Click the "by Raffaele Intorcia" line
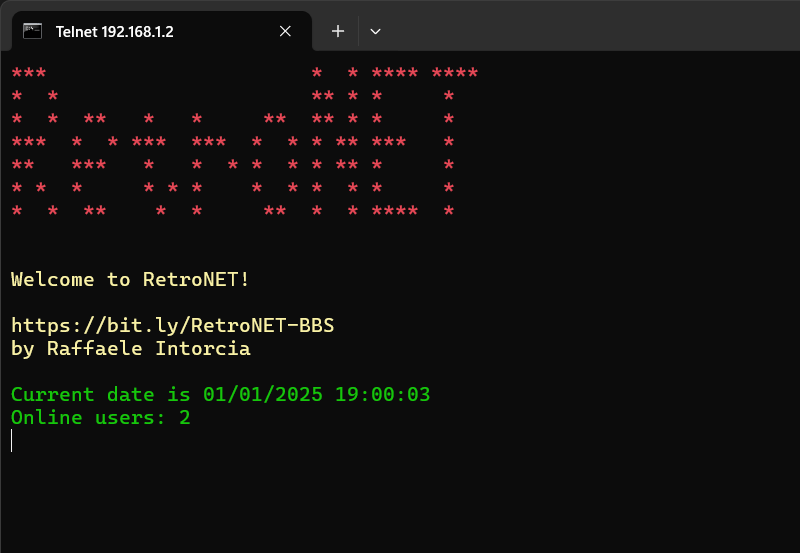Viewport: 800px width, 553px height. point(131,348)
